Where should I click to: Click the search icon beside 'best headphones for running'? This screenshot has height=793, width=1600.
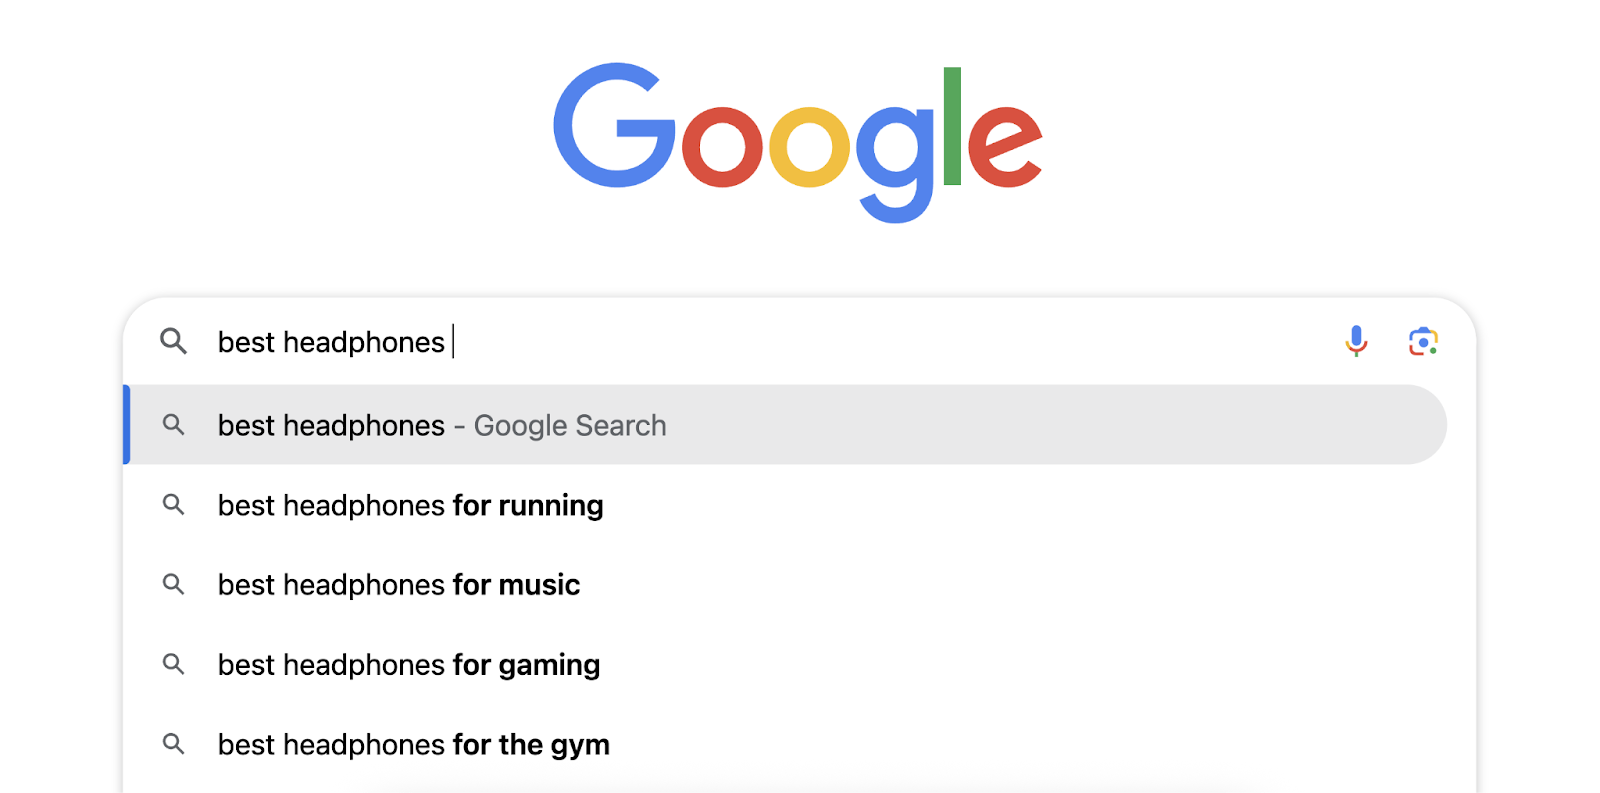coord(173,505)
